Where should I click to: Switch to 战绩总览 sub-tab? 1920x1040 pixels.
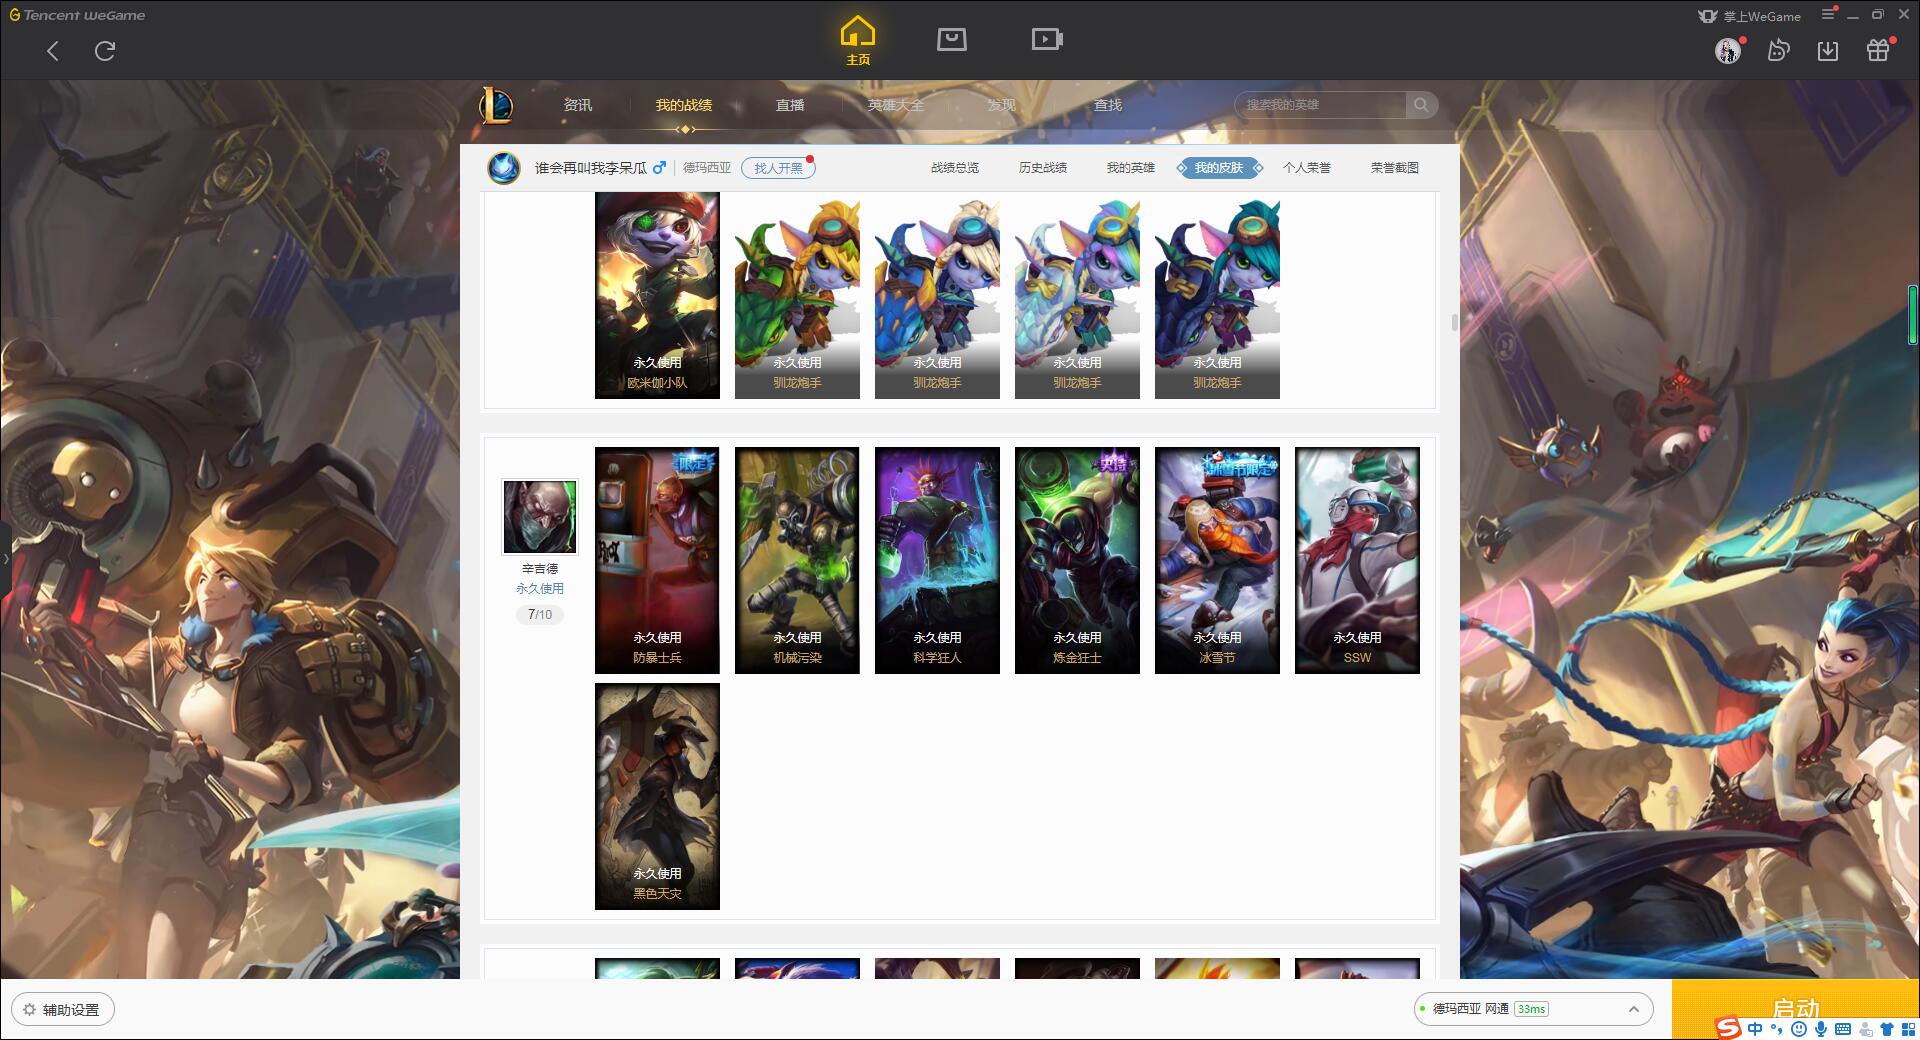955,168
